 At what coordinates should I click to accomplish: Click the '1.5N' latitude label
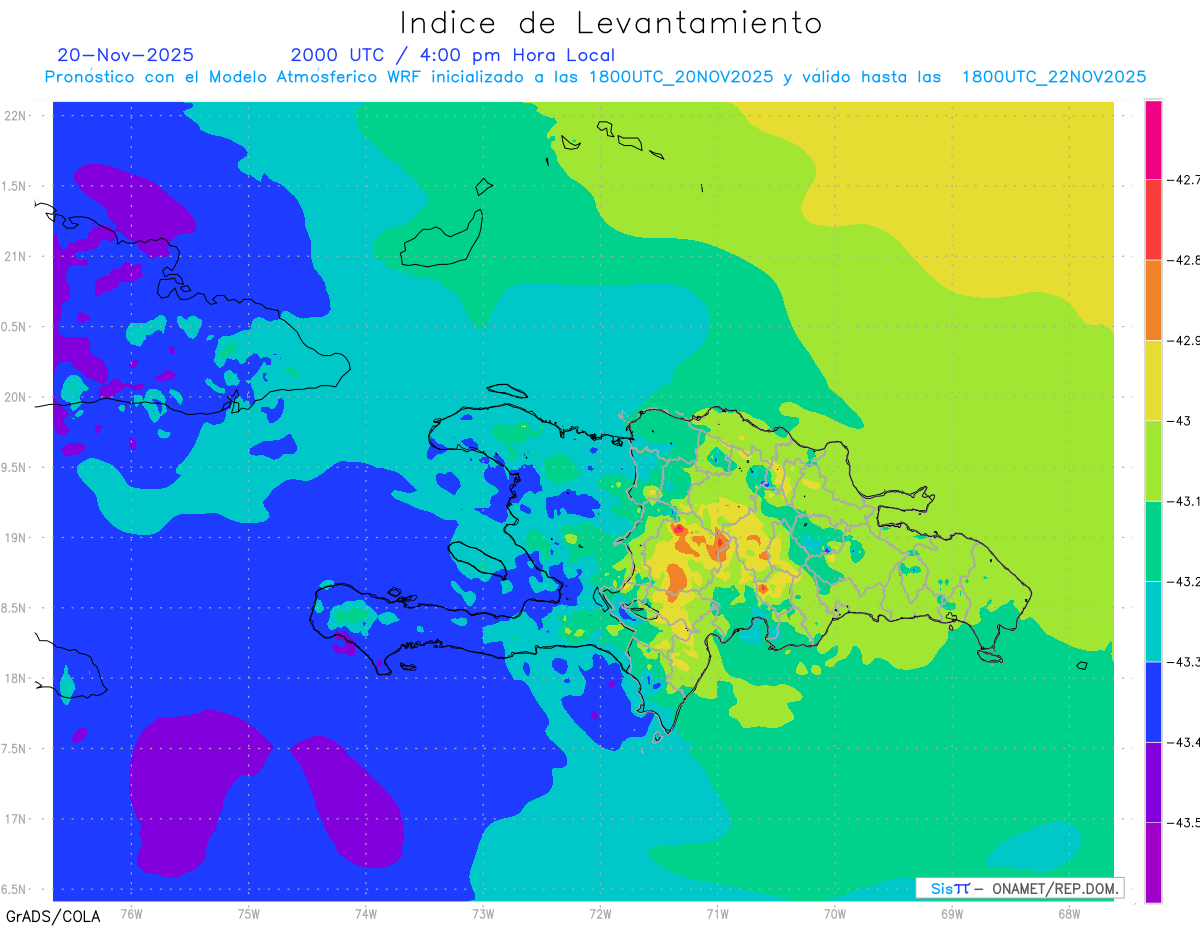point(15,186)
